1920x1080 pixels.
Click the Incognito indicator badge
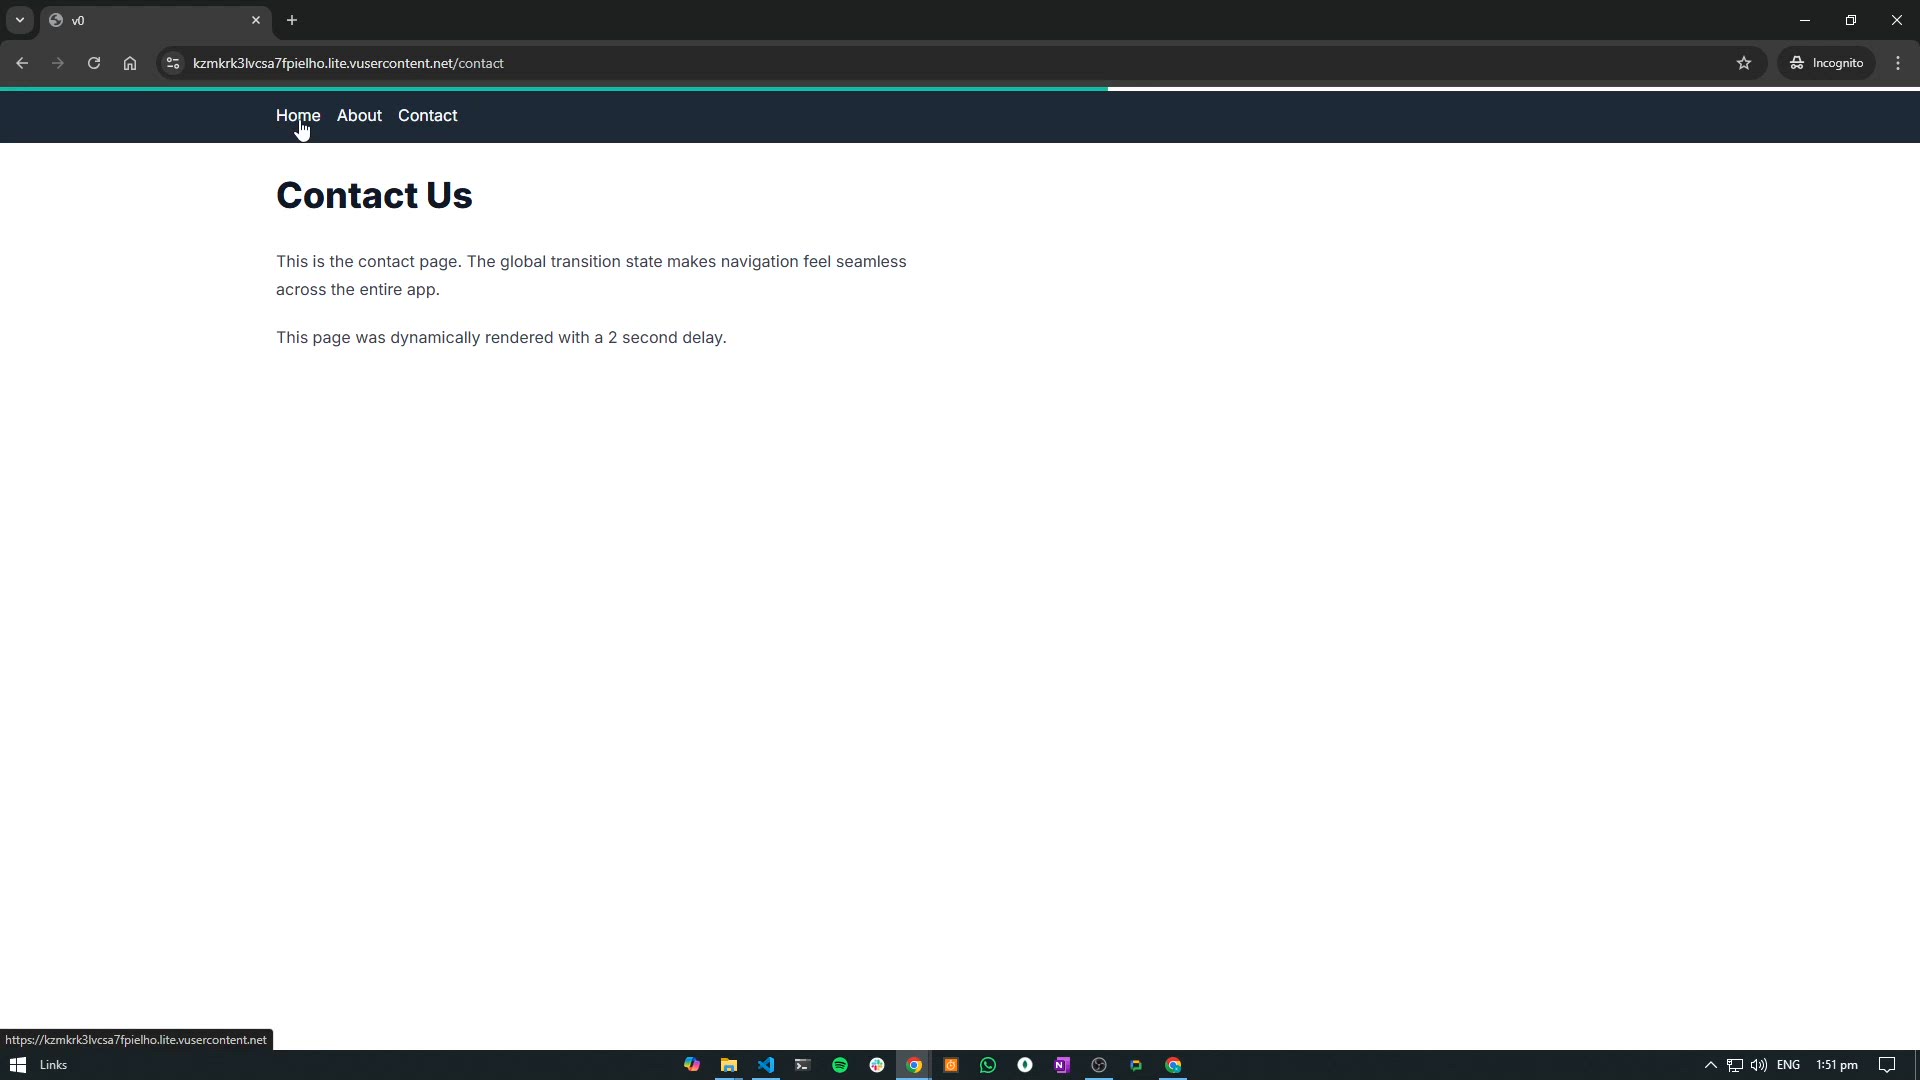tap(1826, 62)
